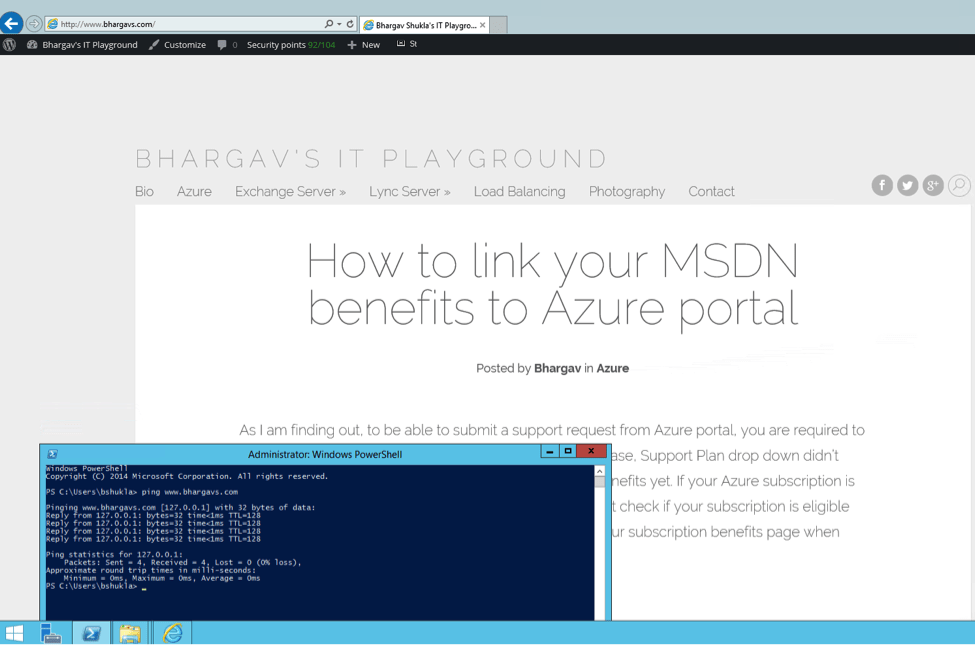The image size is (975, 645).
Task: Expand the Exchange Server menu
Action: (290, 191)
